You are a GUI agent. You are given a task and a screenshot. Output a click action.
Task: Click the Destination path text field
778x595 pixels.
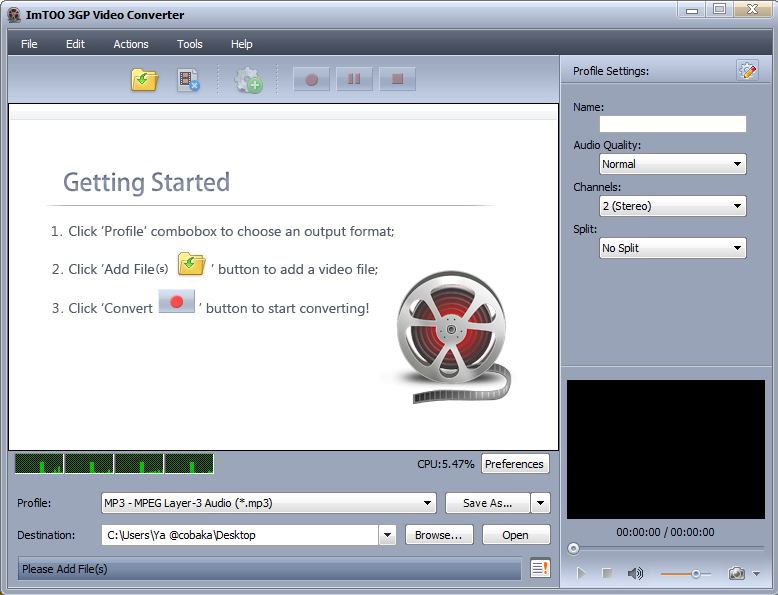pyautogui.click(x=240, y=535)
